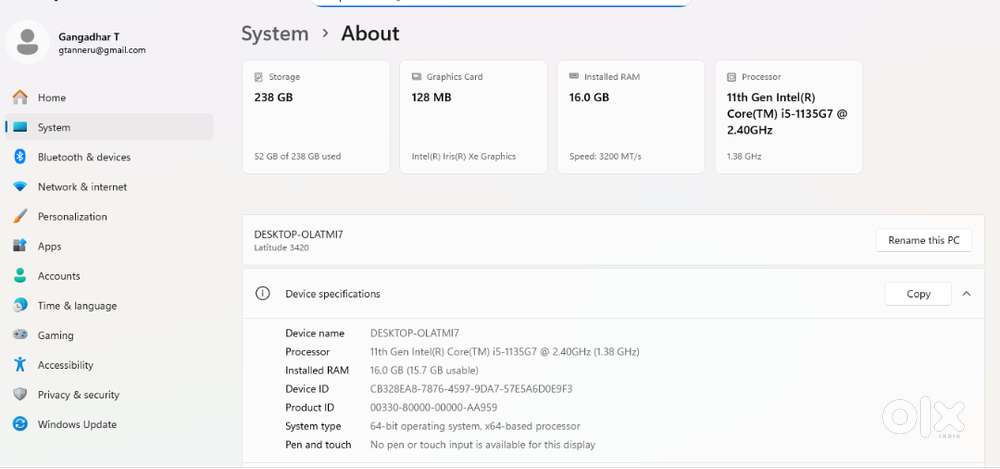Click the Accessibility figure icon
The image size is (1000, 469).
pyautogui.click(x=20, y=364)
